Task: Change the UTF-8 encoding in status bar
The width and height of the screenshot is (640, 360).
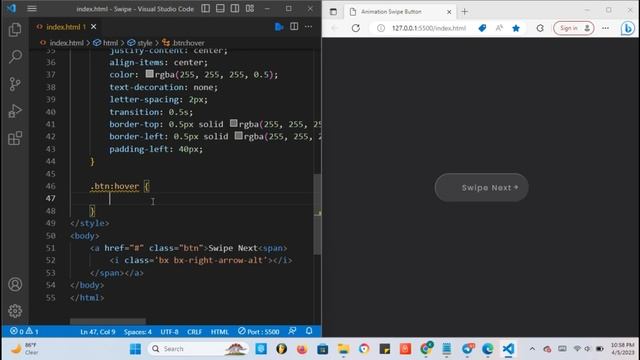Action: click(169, 332)
